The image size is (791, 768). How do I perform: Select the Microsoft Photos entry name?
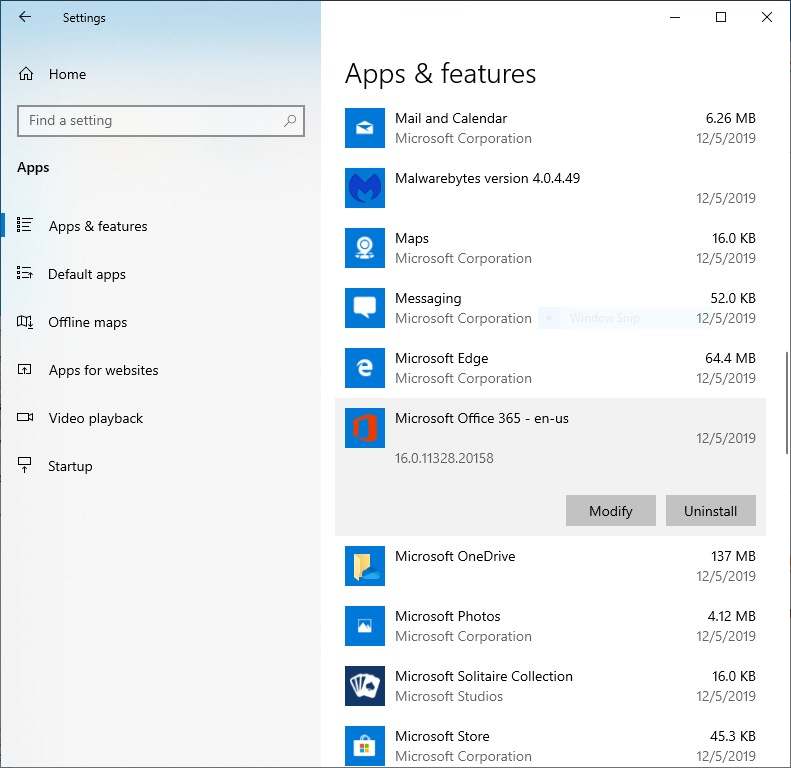point(447,616)
